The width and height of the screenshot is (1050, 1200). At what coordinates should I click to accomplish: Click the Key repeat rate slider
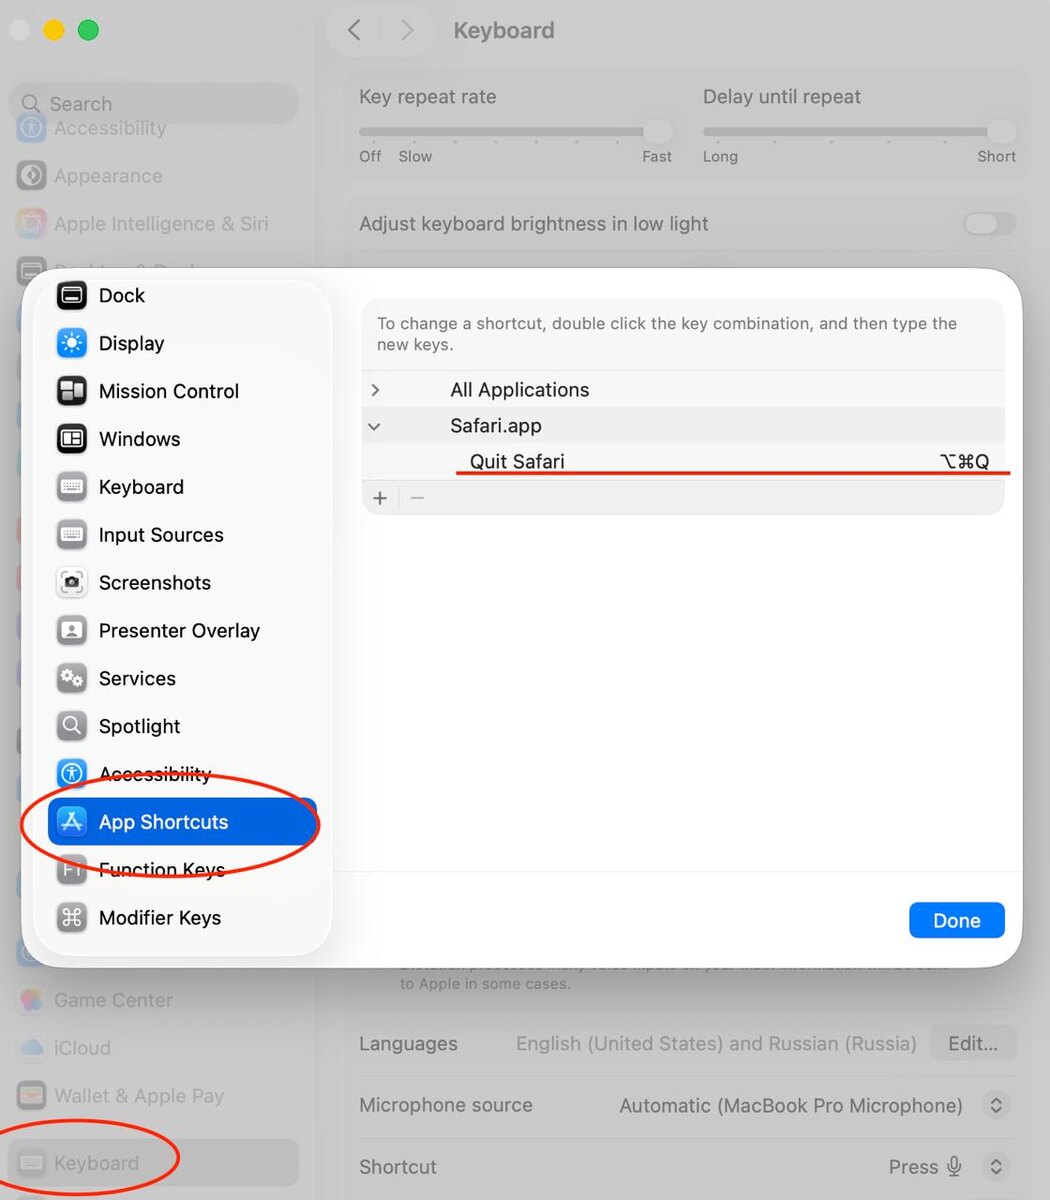516,132
